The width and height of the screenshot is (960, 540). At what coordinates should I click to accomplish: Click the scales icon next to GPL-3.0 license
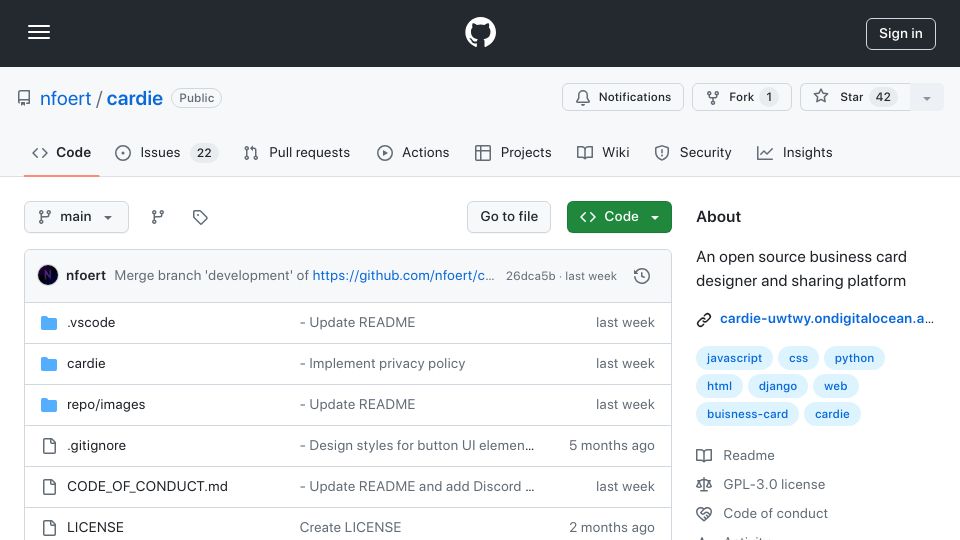point(704,484)
